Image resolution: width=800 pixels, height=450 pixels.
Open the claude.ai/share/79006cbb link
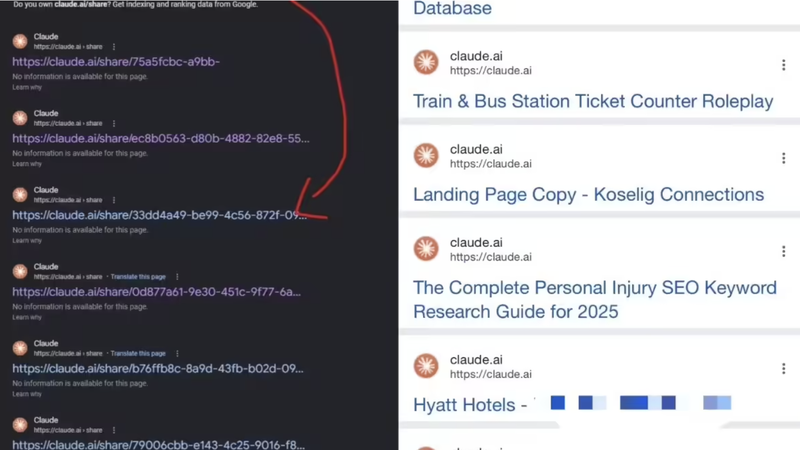(159, 444)
